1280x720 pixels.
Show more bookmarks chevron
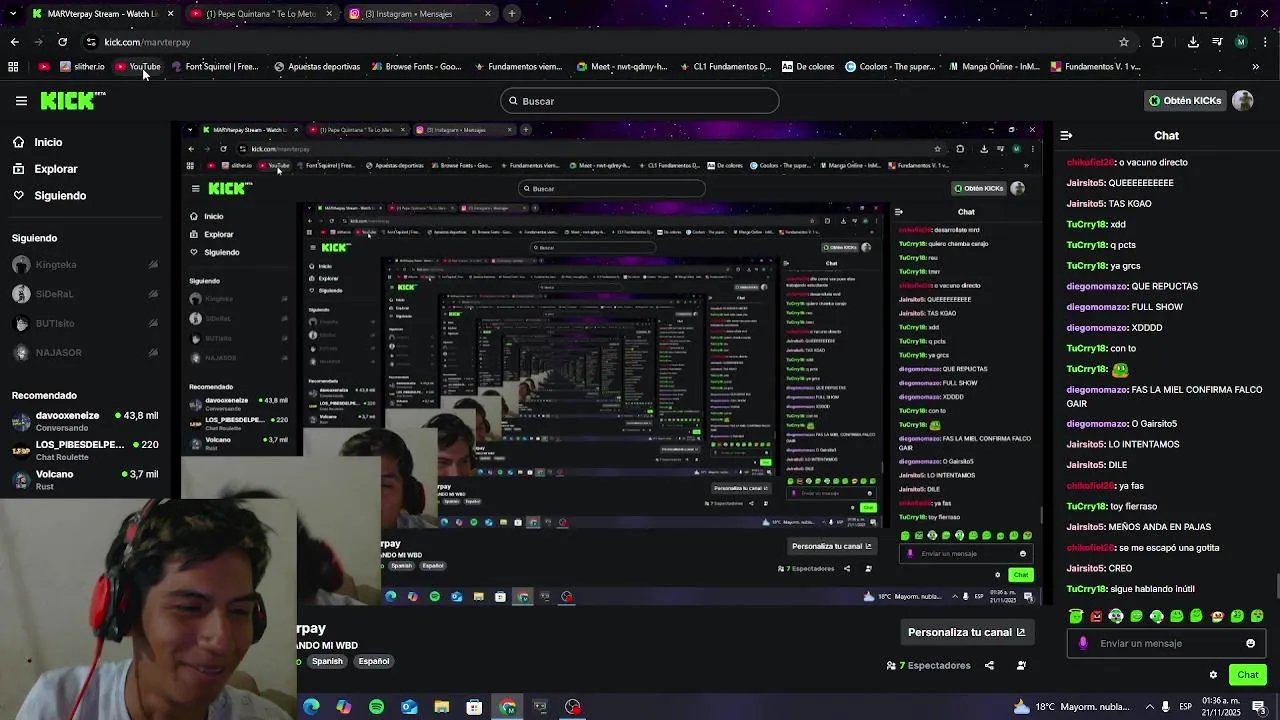coord(1256,67)
